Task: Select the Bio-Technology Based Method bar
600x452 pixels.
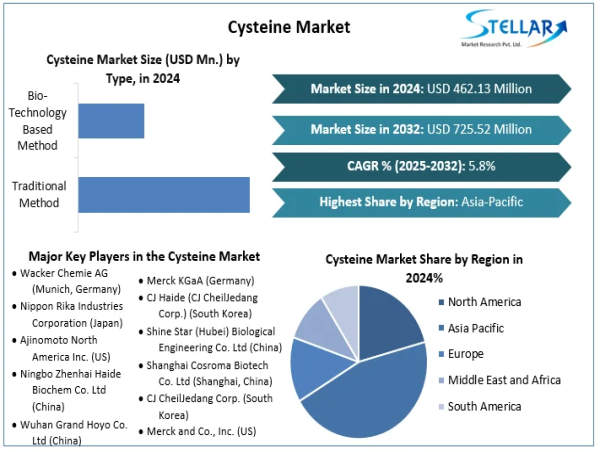Action: pos(111,121)
